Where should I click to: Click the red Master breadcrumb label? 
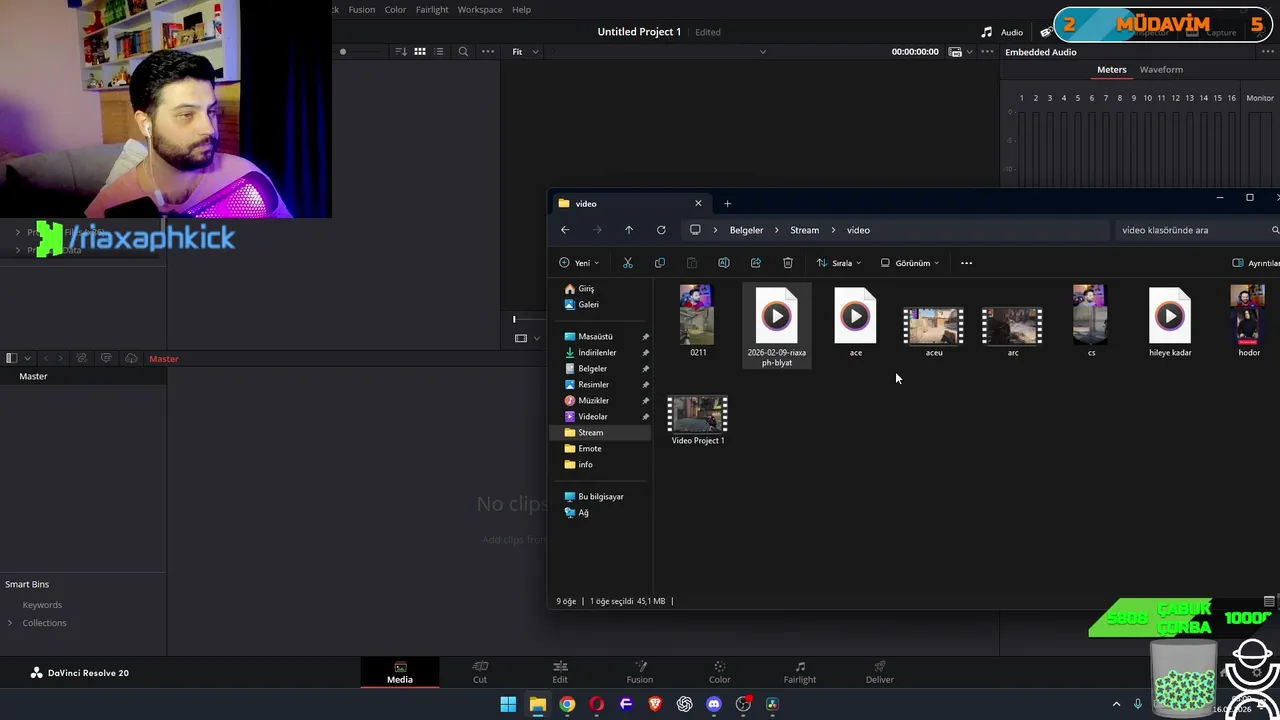(164, 358)
